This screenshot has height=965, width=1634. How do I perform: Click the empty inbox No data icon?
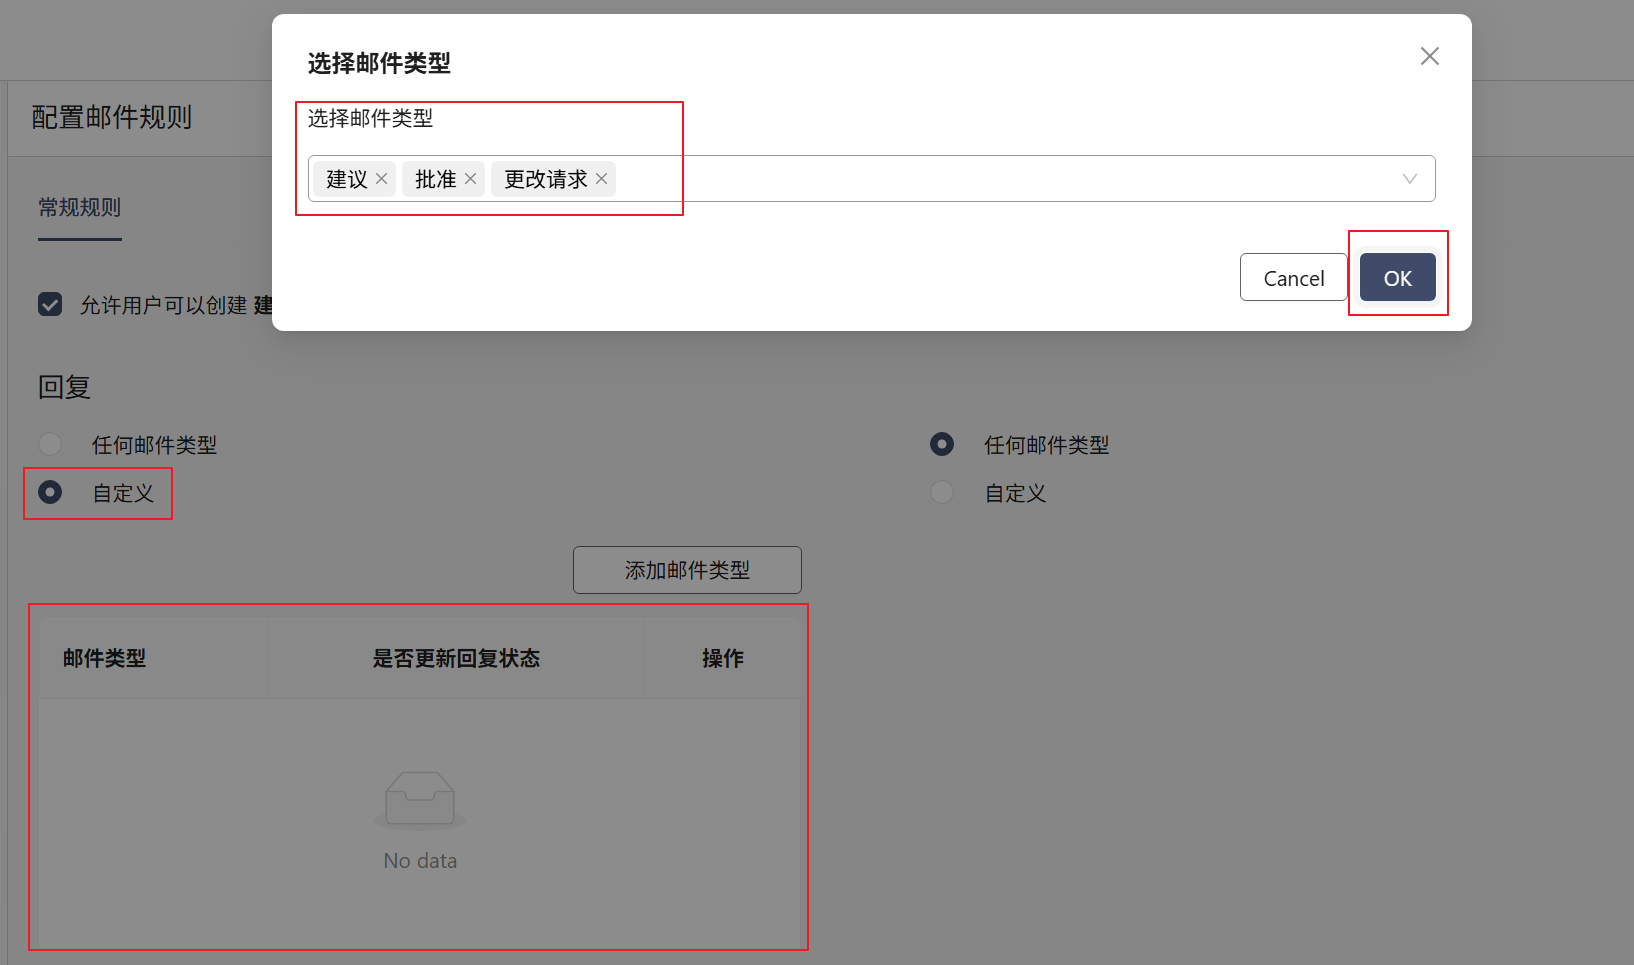point(420,800)
